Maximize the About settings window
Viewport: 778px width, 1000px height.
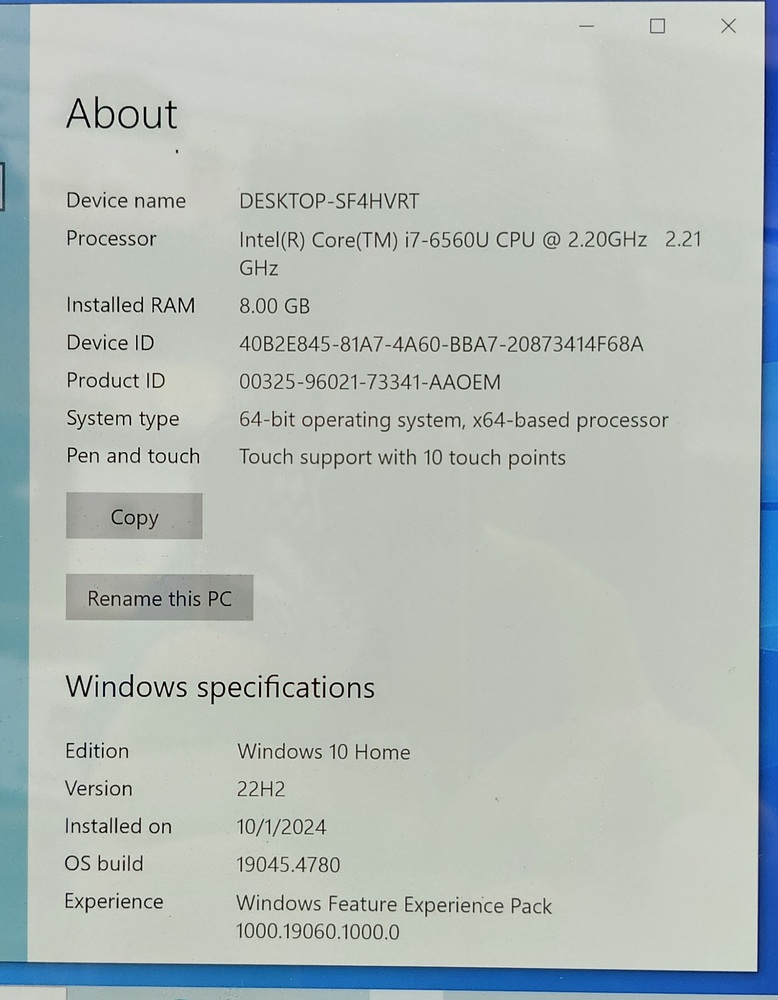click(657, 26)
